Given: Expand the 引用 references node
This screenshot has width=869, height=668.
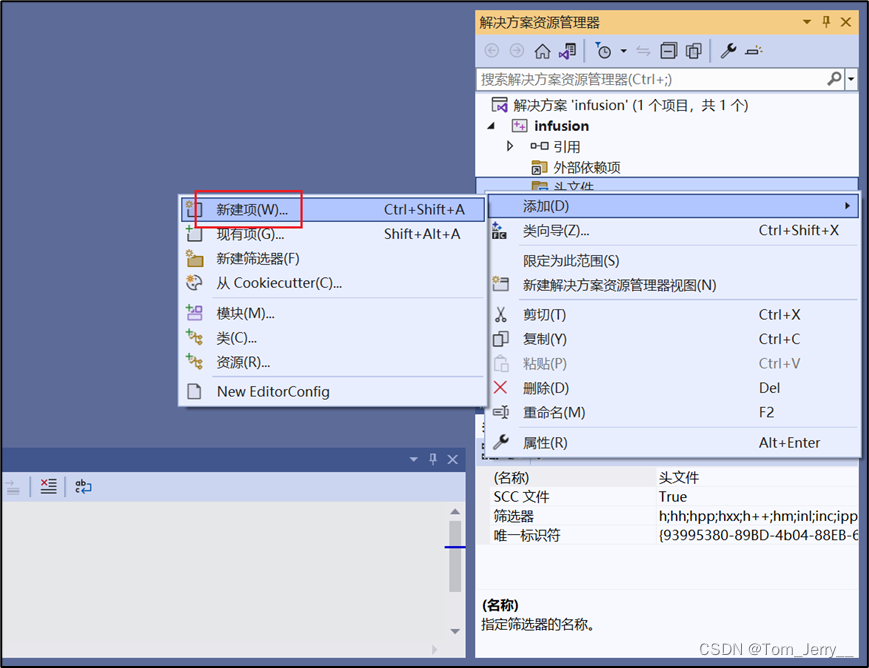Looking at the screenshot, I should tap(510, 146).
